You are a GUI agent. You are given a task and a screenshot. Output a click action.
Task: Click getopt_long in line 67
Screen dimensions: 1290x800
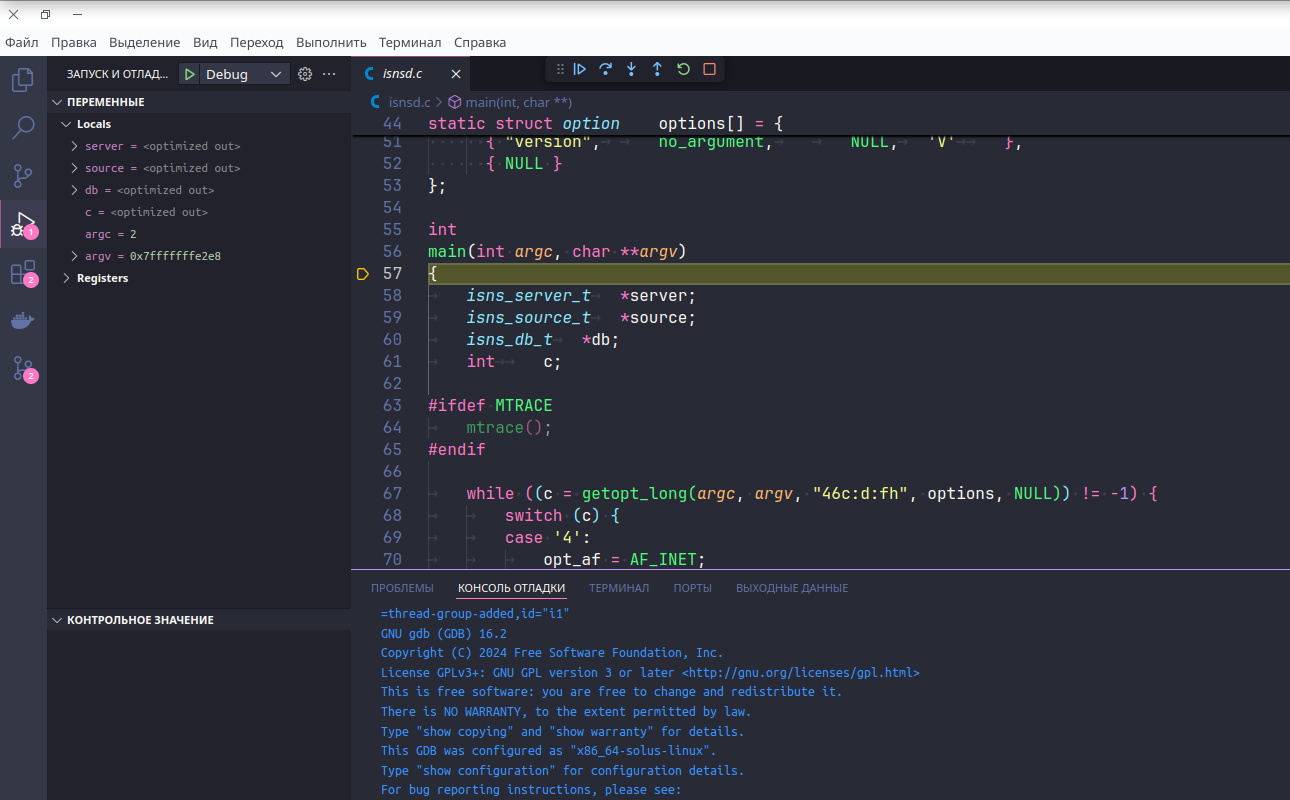pyautogui.click(x=634, y=494)
